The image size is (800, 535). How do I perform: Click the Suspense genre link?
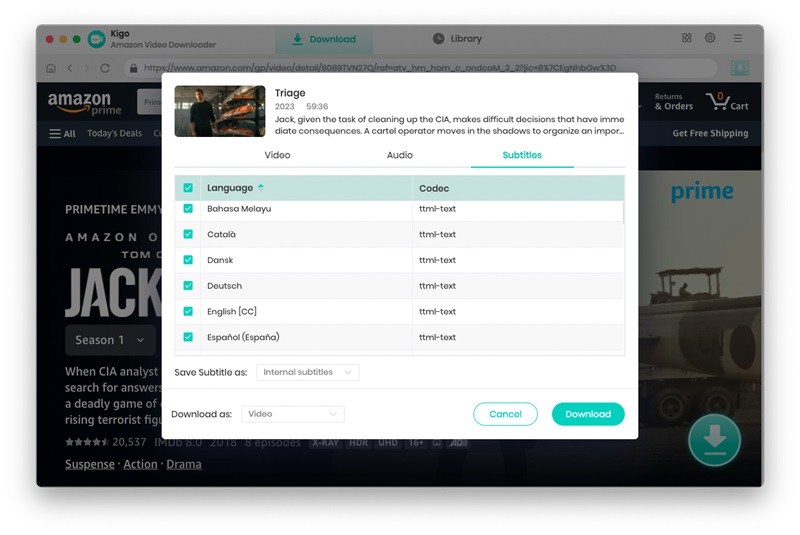pyautogui.click(x=90, y=464)
